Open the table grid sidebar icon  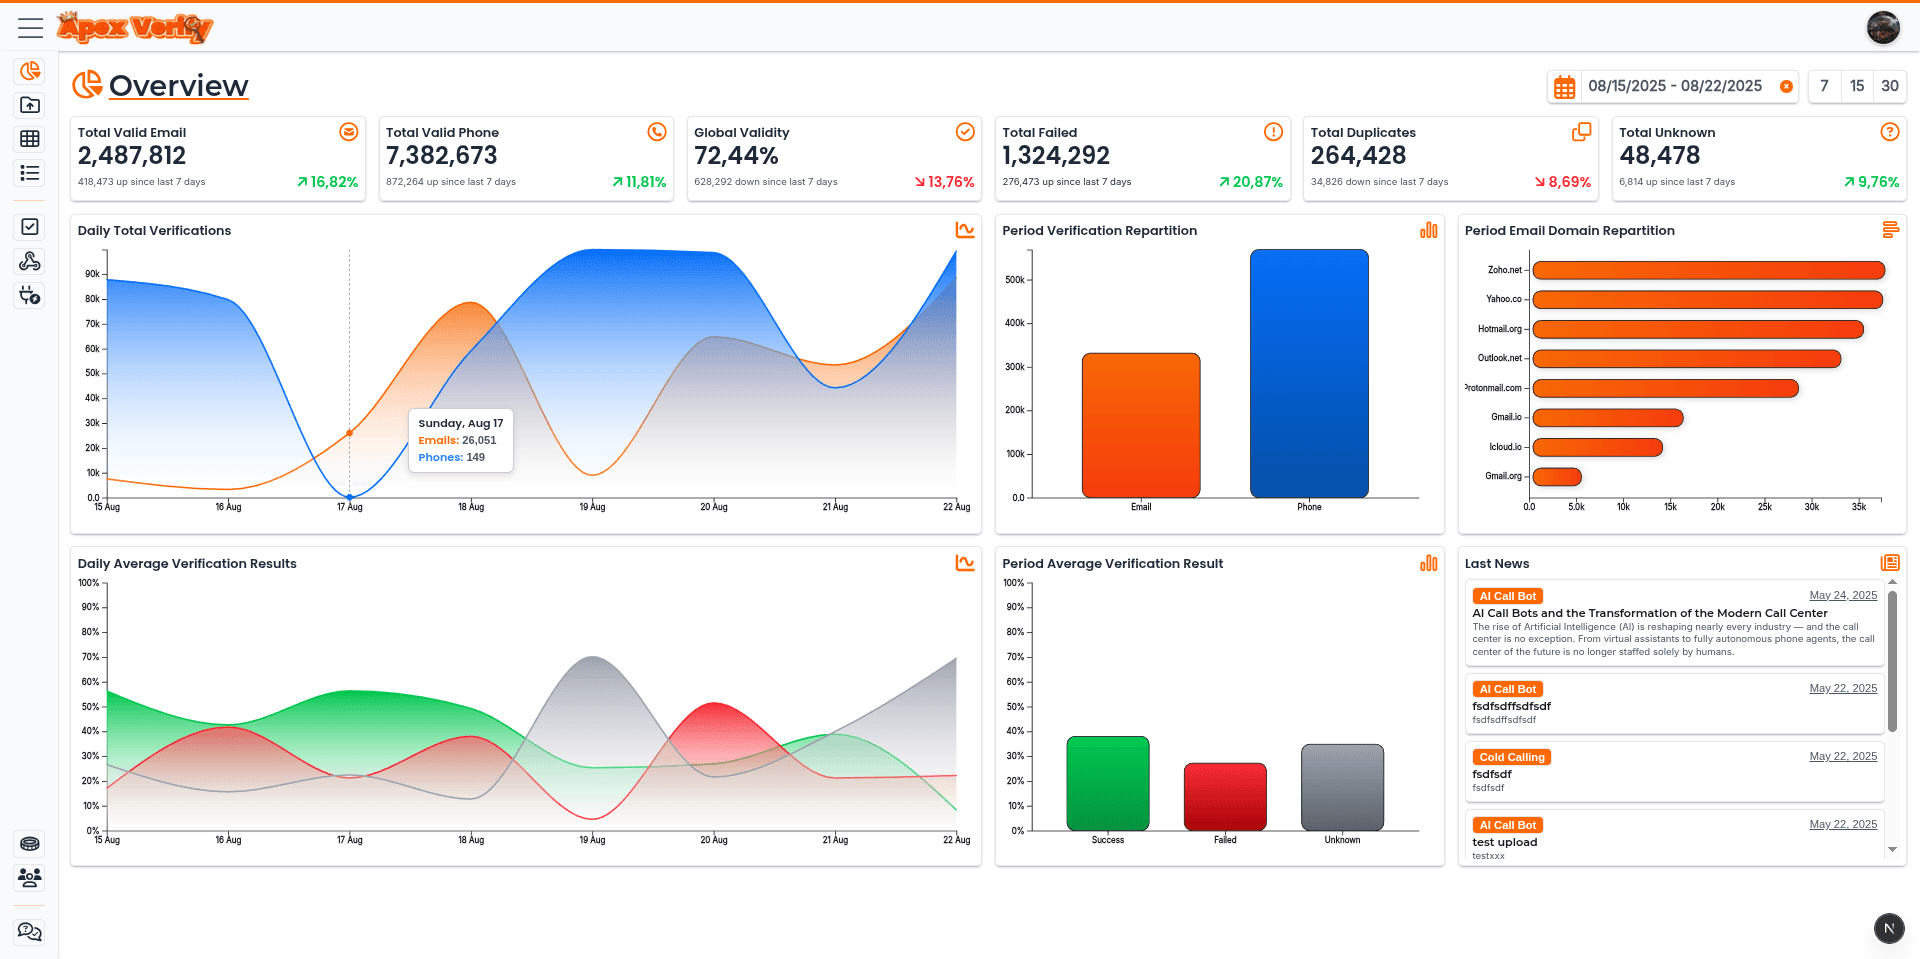coord(30,139)
